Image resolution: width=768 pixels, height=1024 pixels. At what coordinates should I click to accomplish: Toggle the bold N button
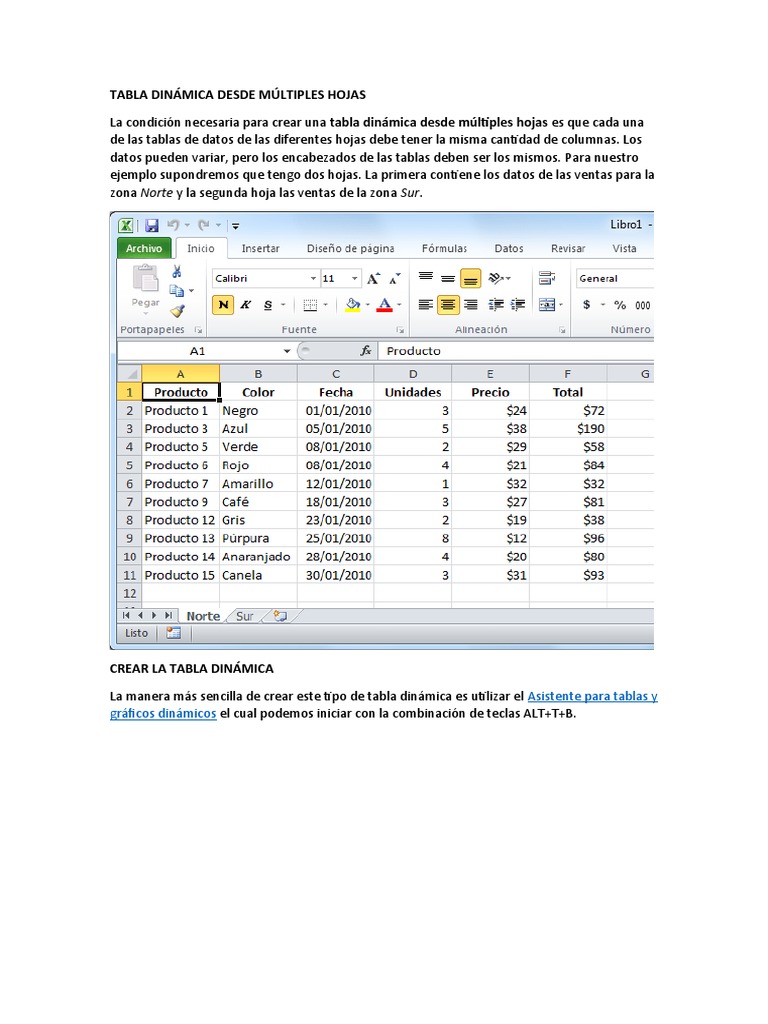click(223, 305)
